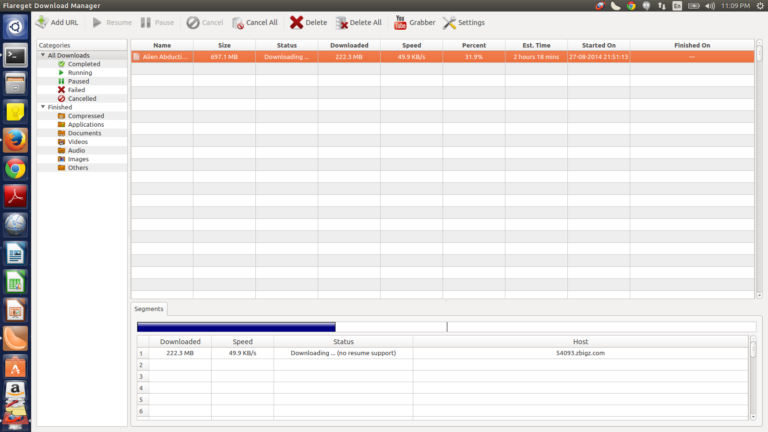Click the segments Host column header
Image resolution: width=768 pixels, height=432 pixels.
[x=580, y=341]
